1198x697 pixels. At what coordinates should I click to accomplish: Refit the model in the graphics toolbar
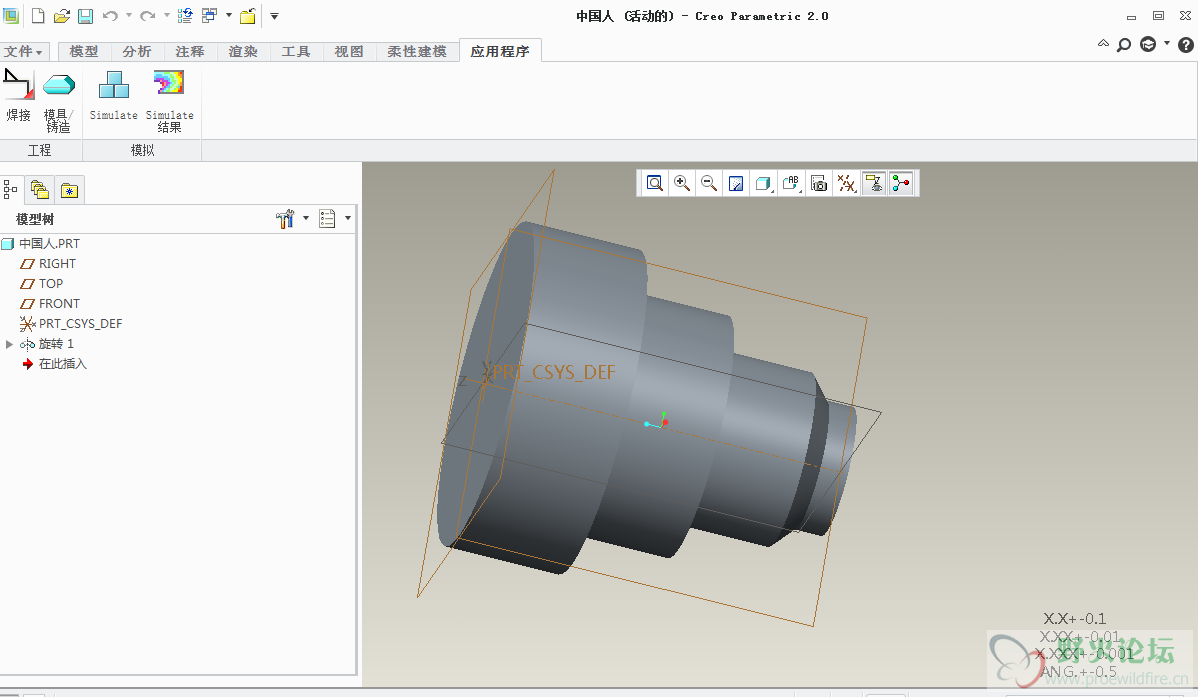point(655,183)
